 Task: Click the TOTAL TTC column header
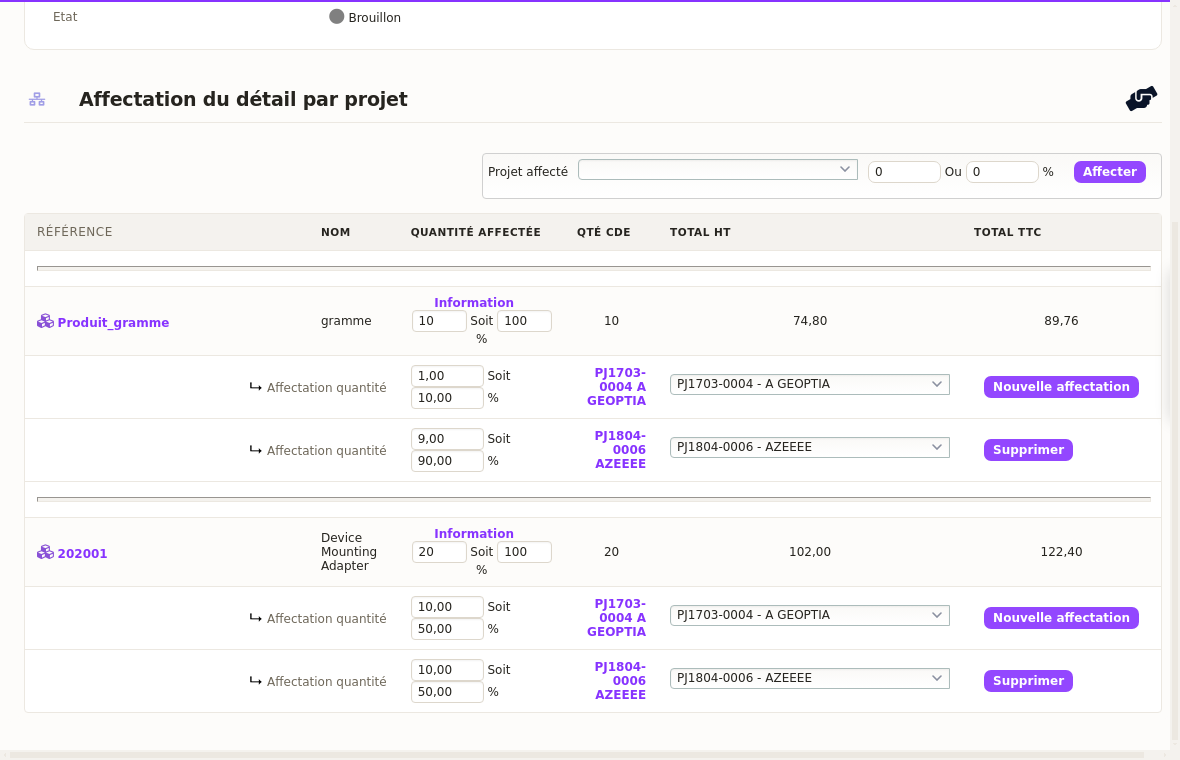pos(1008,232)
